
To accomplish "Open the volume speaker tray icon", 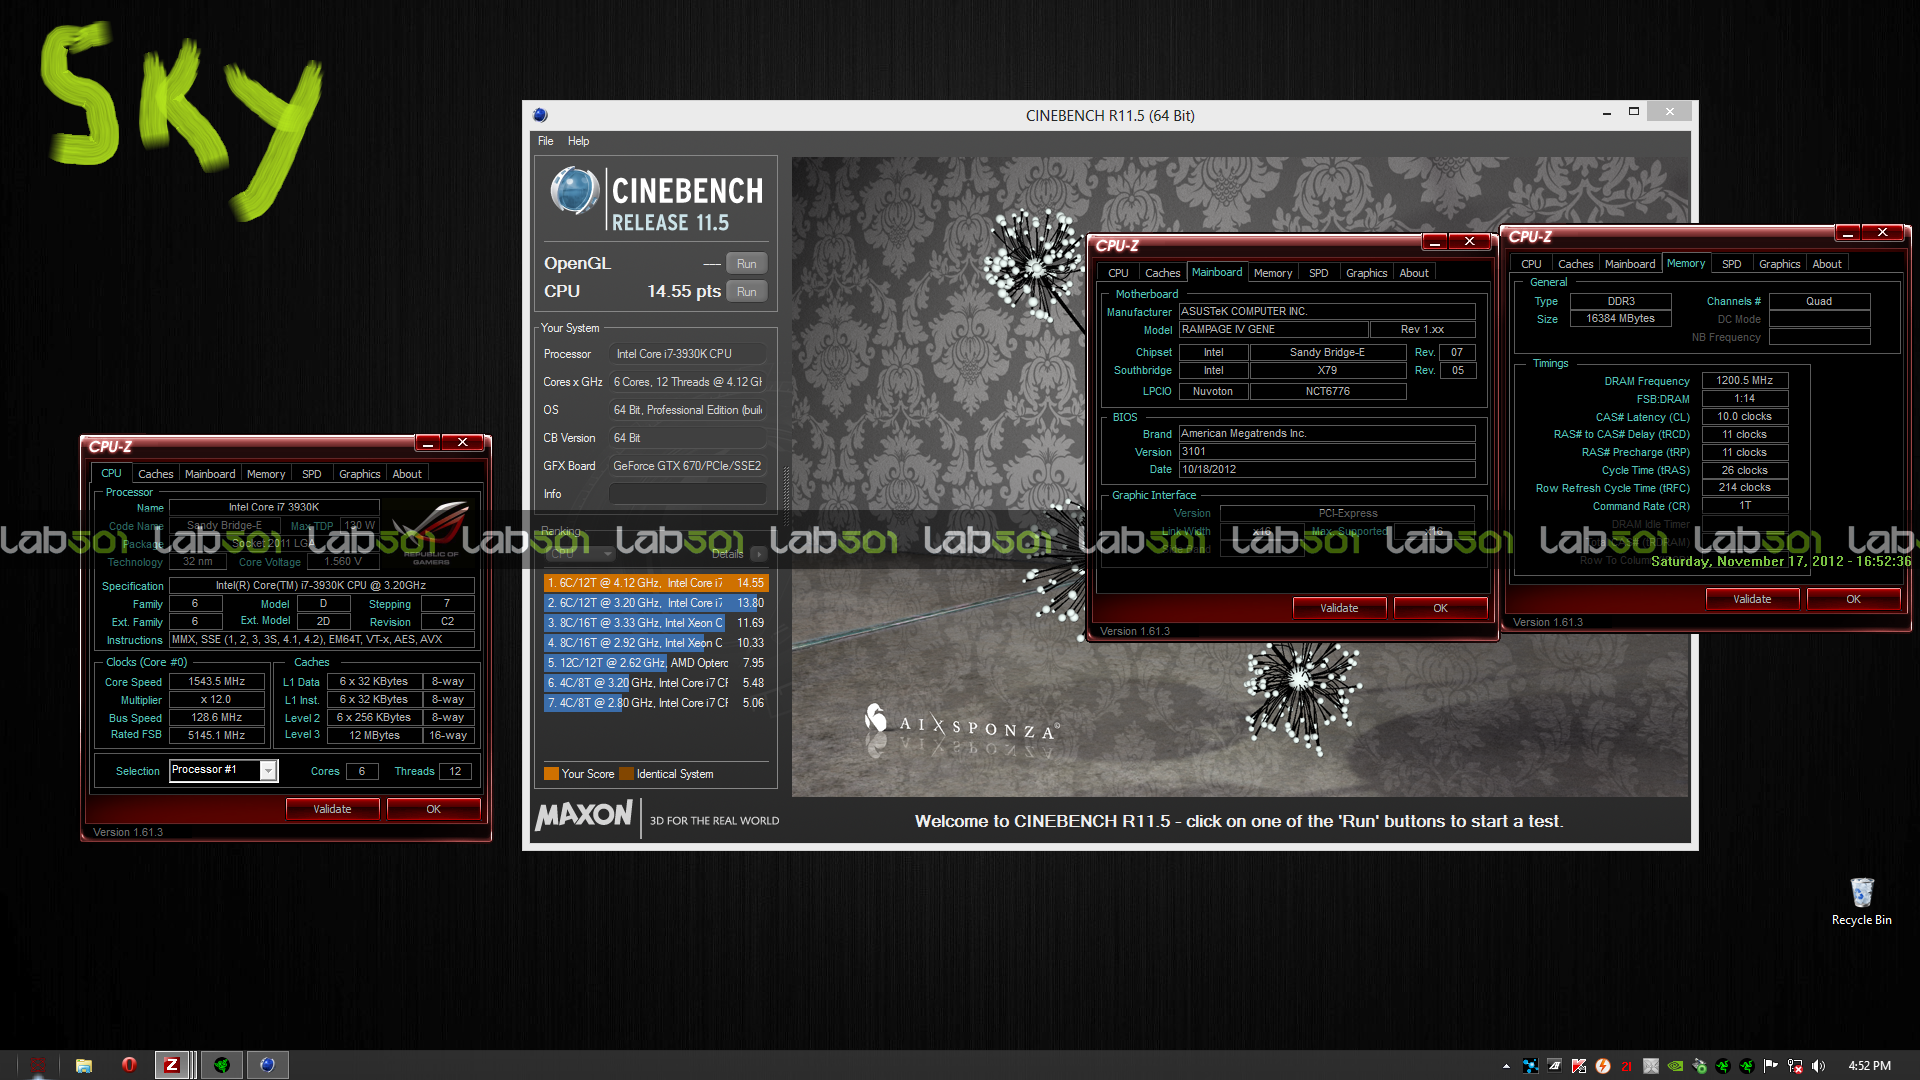I will pos(1819,1066).
